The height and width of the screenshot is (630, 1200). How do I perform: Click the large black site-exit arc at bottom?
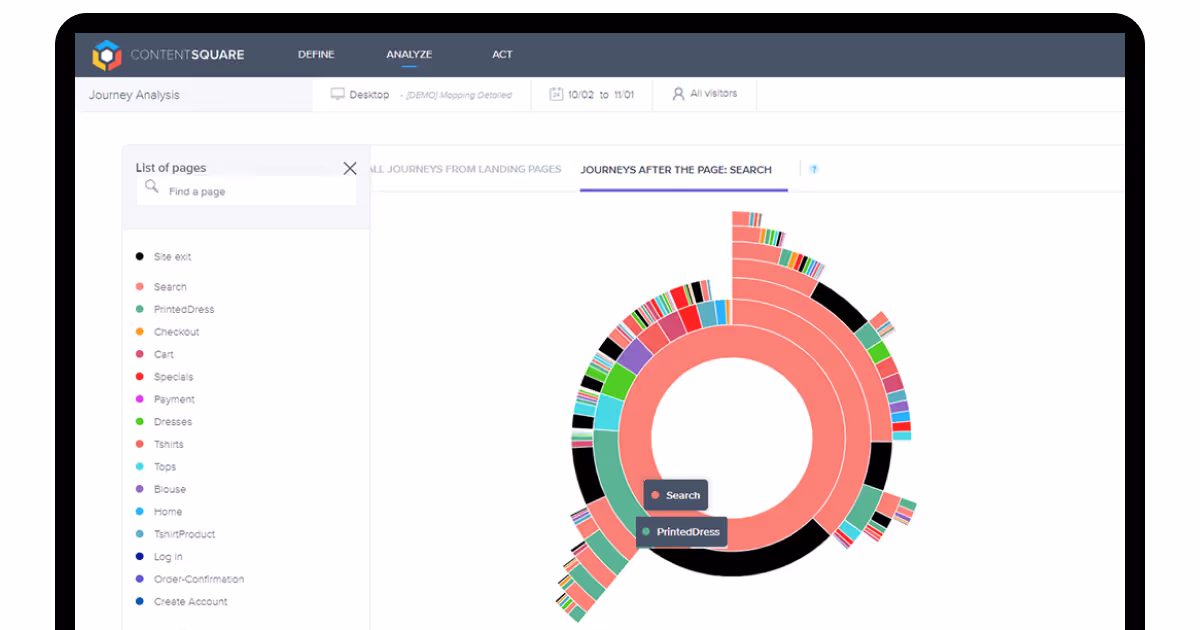click(740, 562)
